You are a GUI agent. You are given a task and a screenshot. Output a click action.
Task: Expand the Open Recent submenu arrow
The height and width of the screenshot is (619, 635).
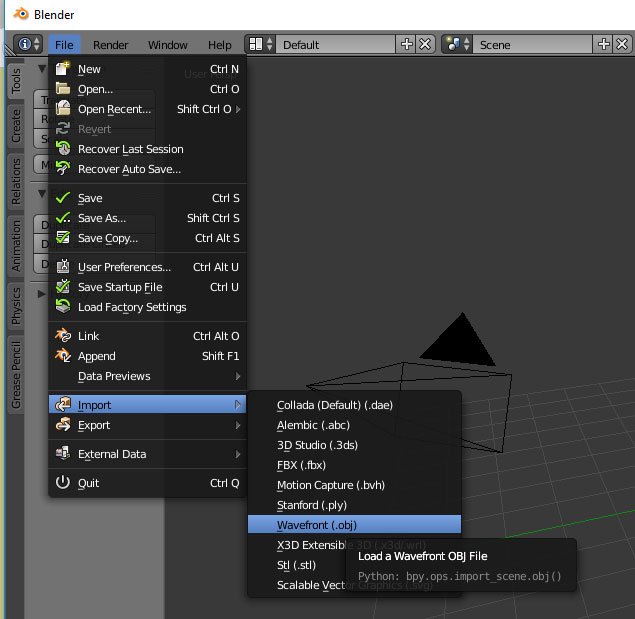(x=238, y=109)
